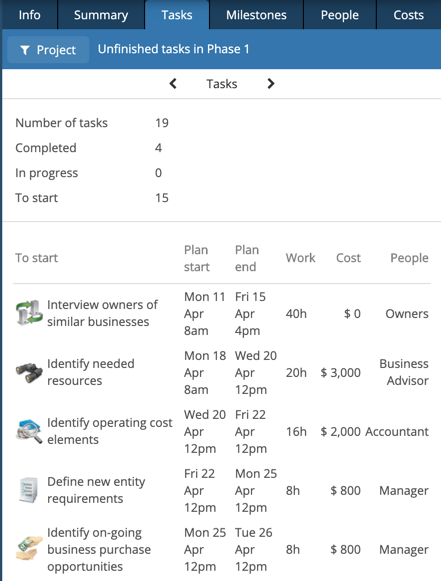This screenshot has width=441, height=581.
Task: Click the binoculars icon for Identify needed resources
Action: pyautogui.click(x=29, y=372)
